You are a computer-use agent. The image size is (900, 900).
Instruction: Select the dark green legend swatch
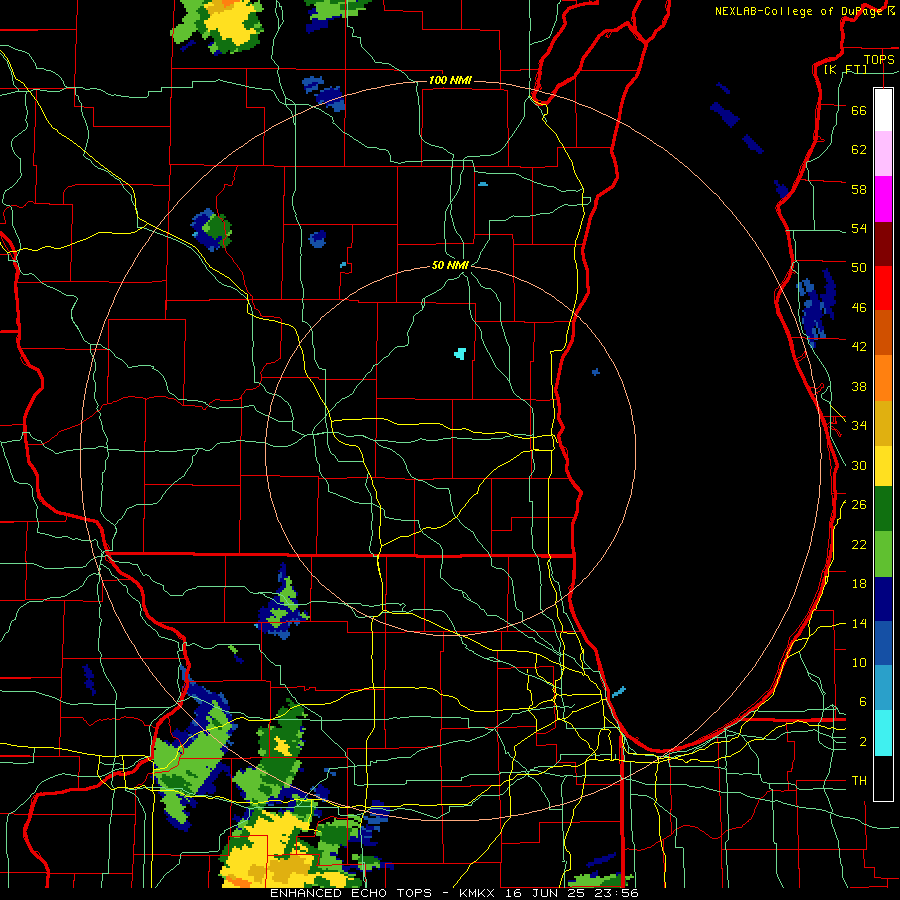883,509
